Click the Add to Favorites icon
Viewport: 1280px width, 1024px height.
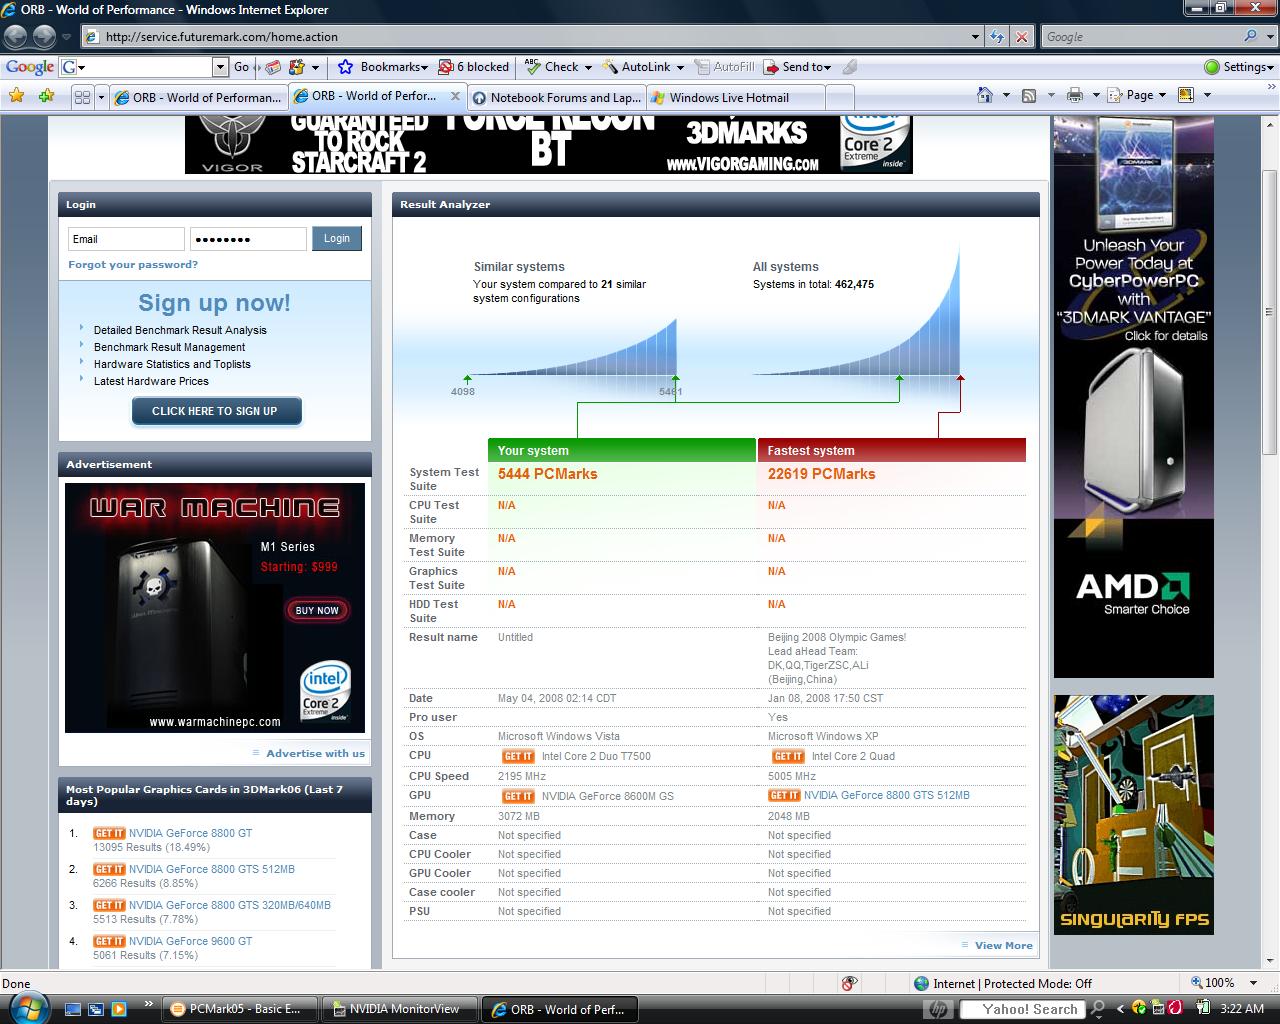click(46, 96)
